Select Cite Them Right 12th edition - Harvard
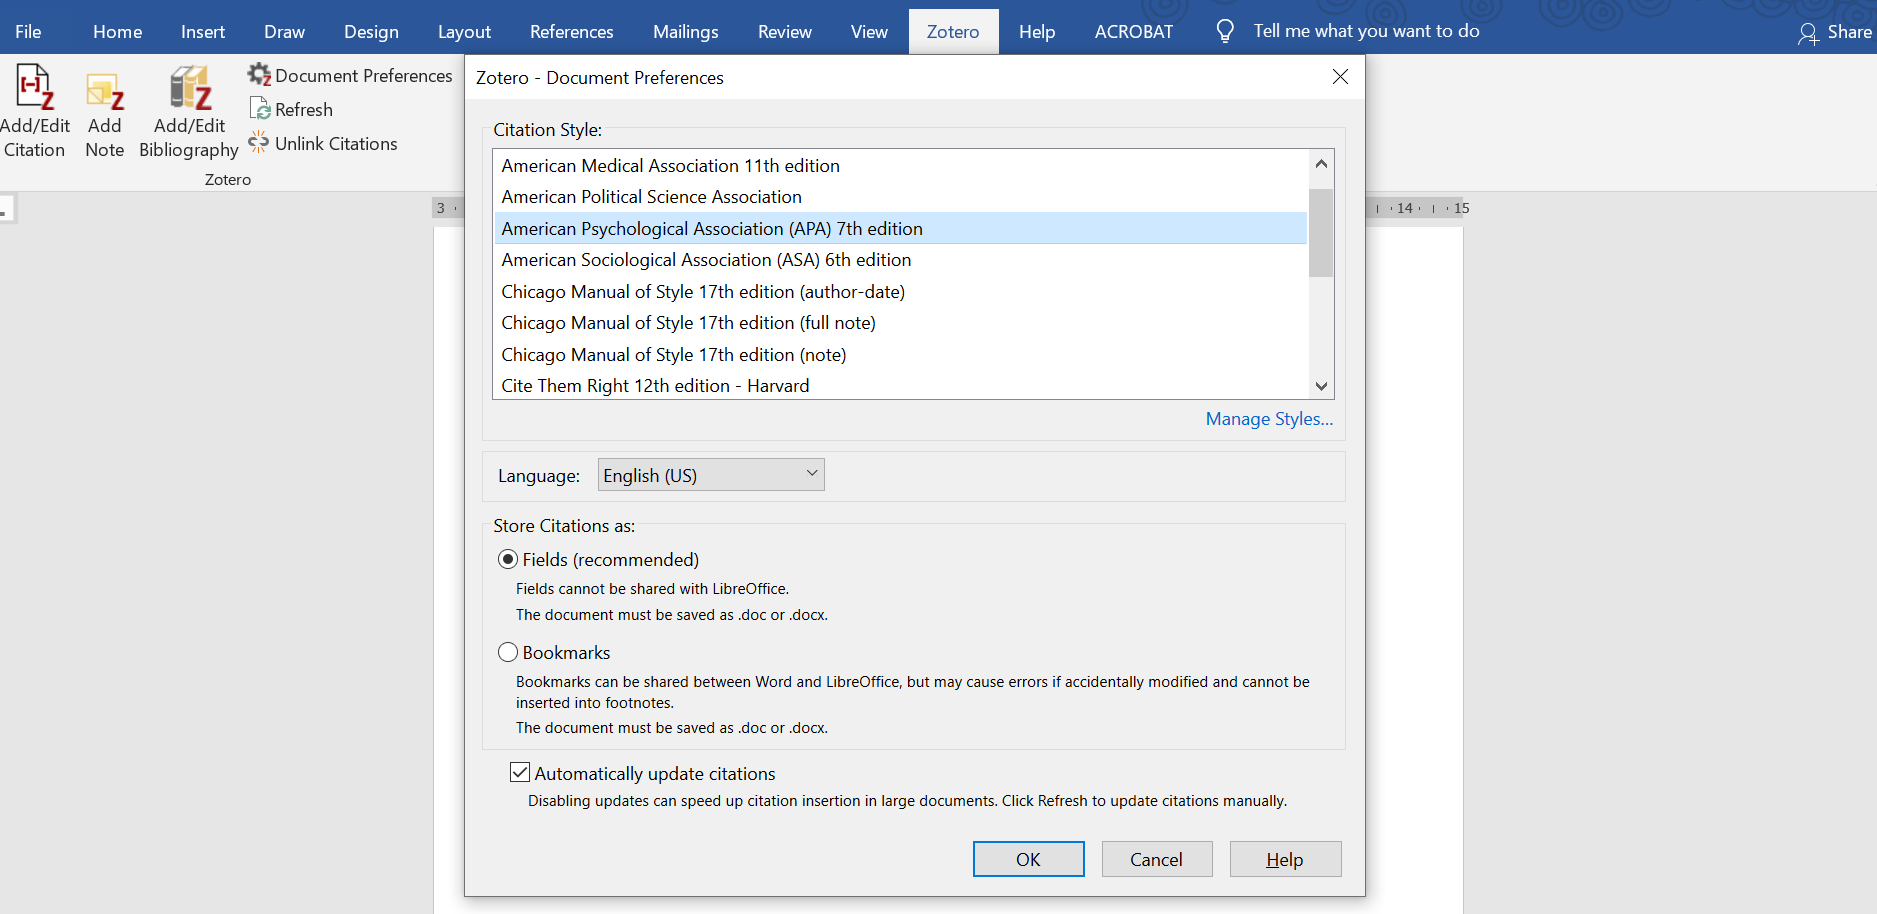 point(901,385)
